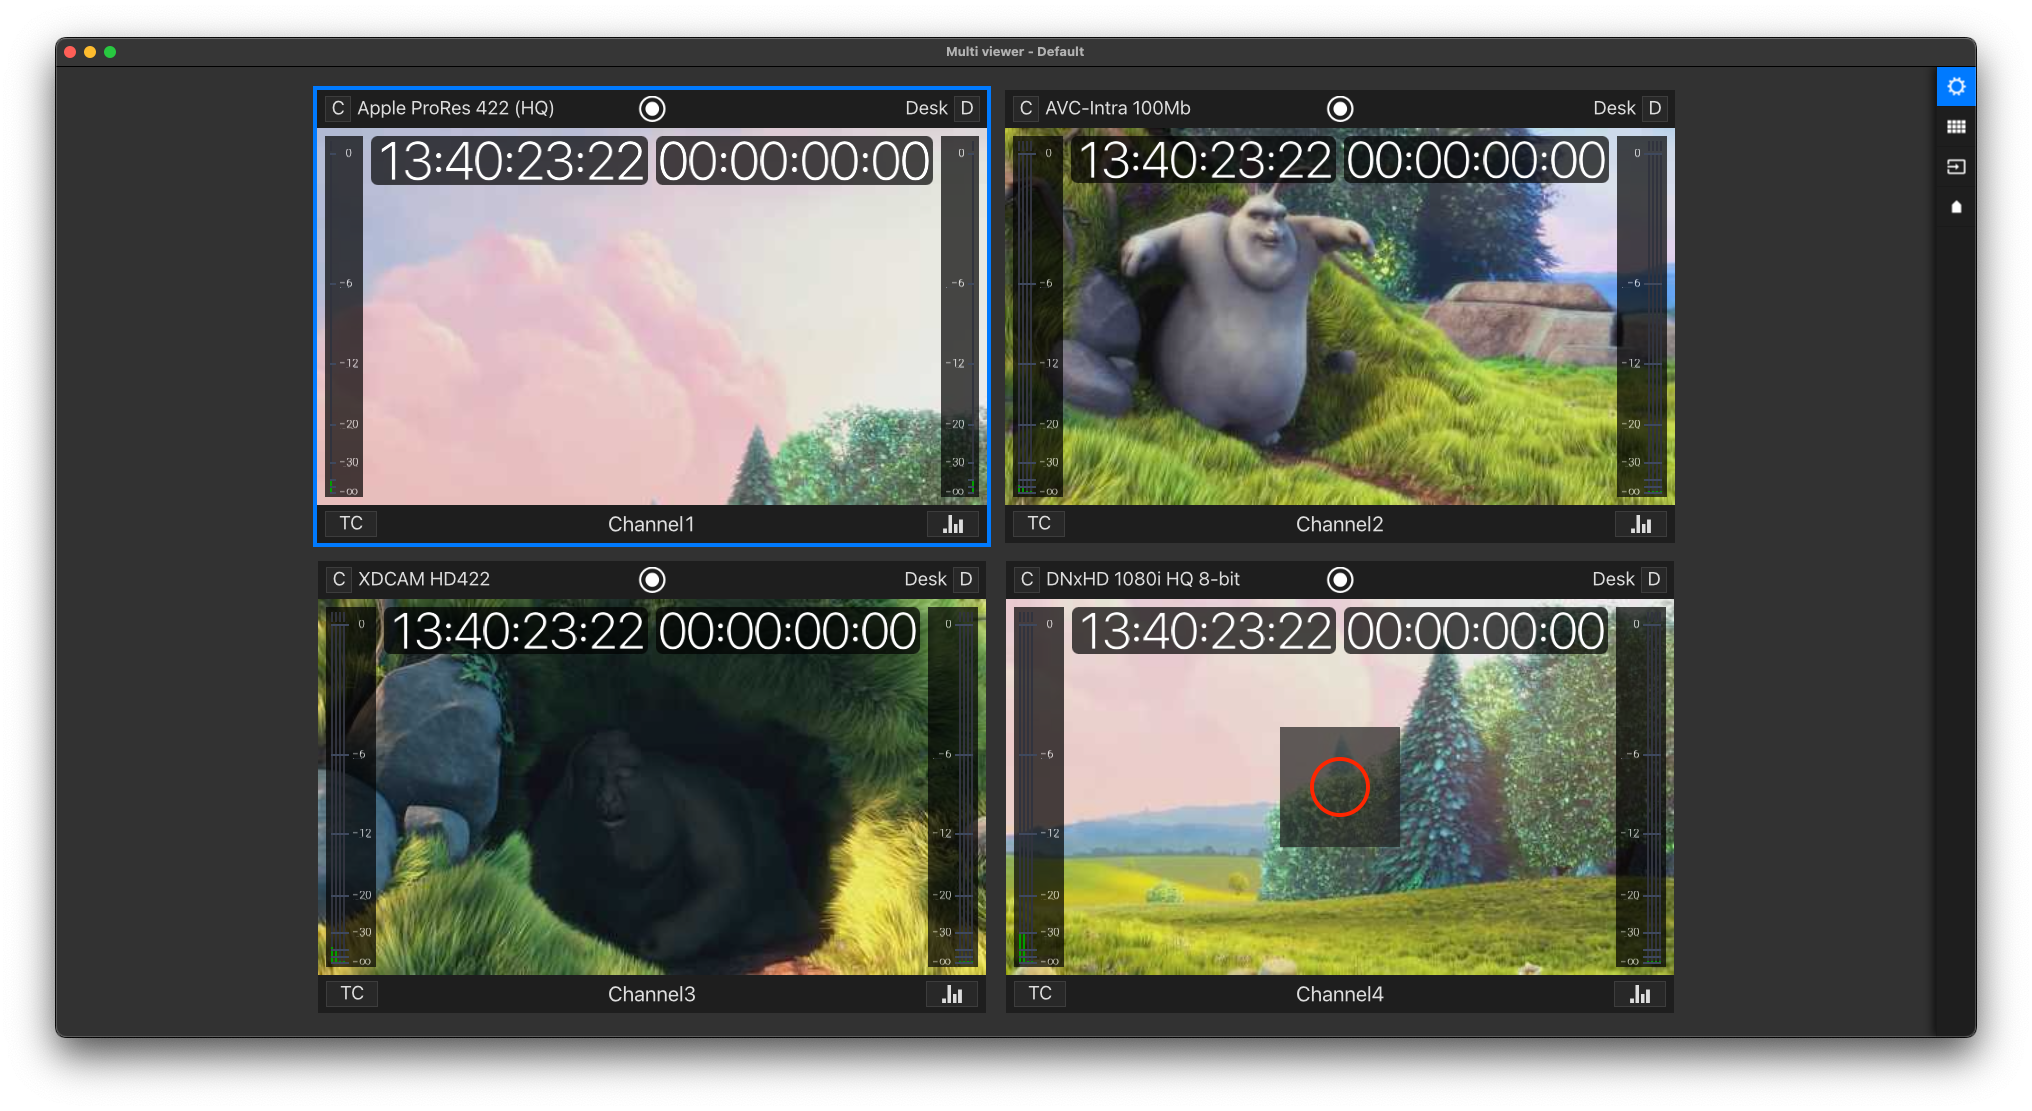Click the Channel4 name label
The image size is (2032, 1111).
(x=1340, y=994)
